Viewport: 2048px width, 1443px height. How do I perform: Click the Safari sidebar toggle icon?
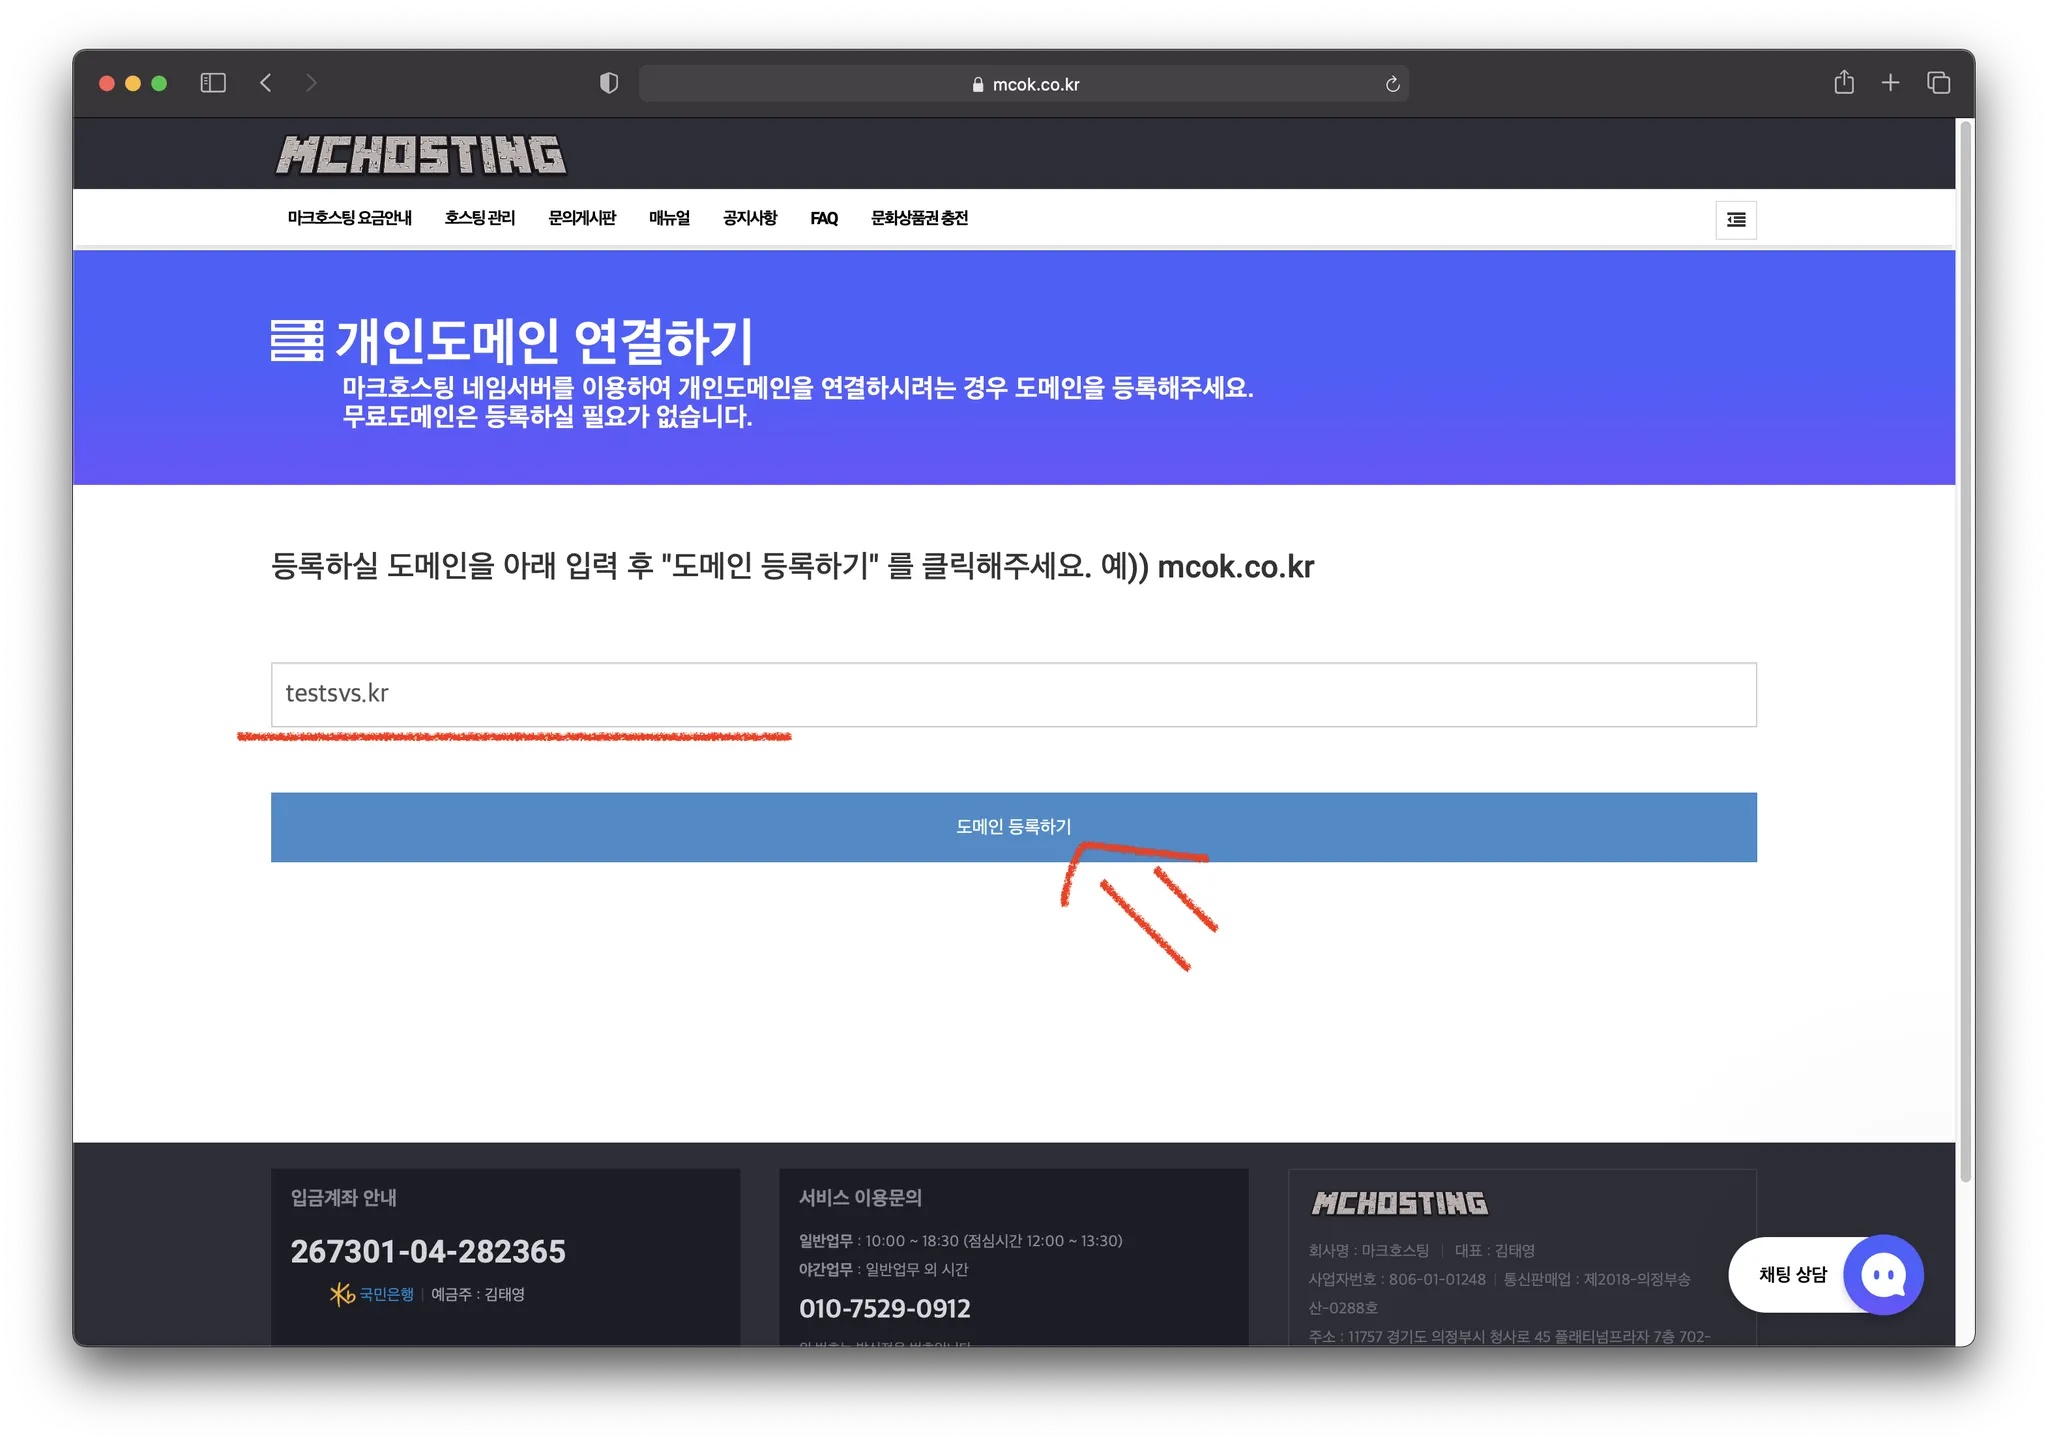point(213,83)
